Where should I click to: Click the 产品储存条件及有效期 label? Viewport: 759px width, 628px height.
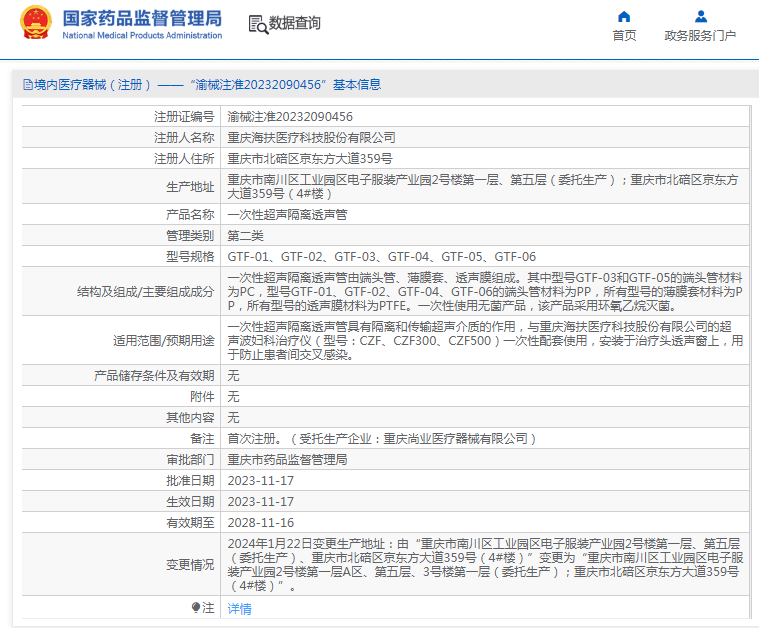tap(154, 375)
